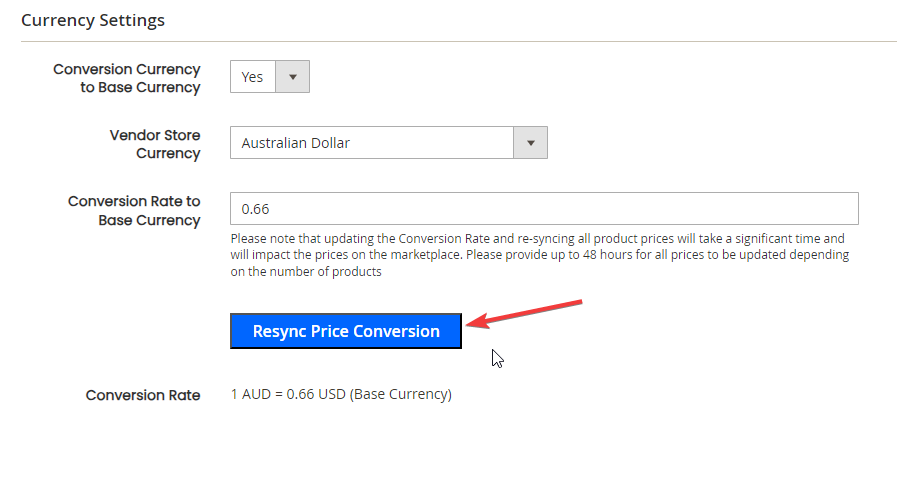Click the Conversion Rate to Base Currency label
The width and height of the screenshot is (897, 491).
[x=134, y=211]
